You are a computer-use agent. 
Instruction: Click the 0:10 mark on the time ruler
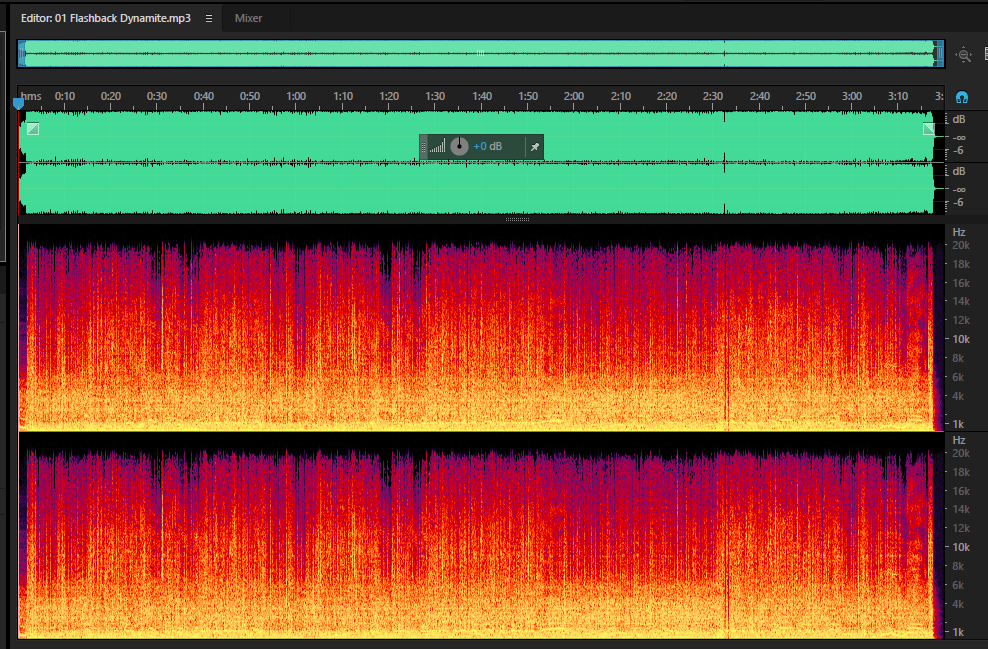(x=65, y=96)
